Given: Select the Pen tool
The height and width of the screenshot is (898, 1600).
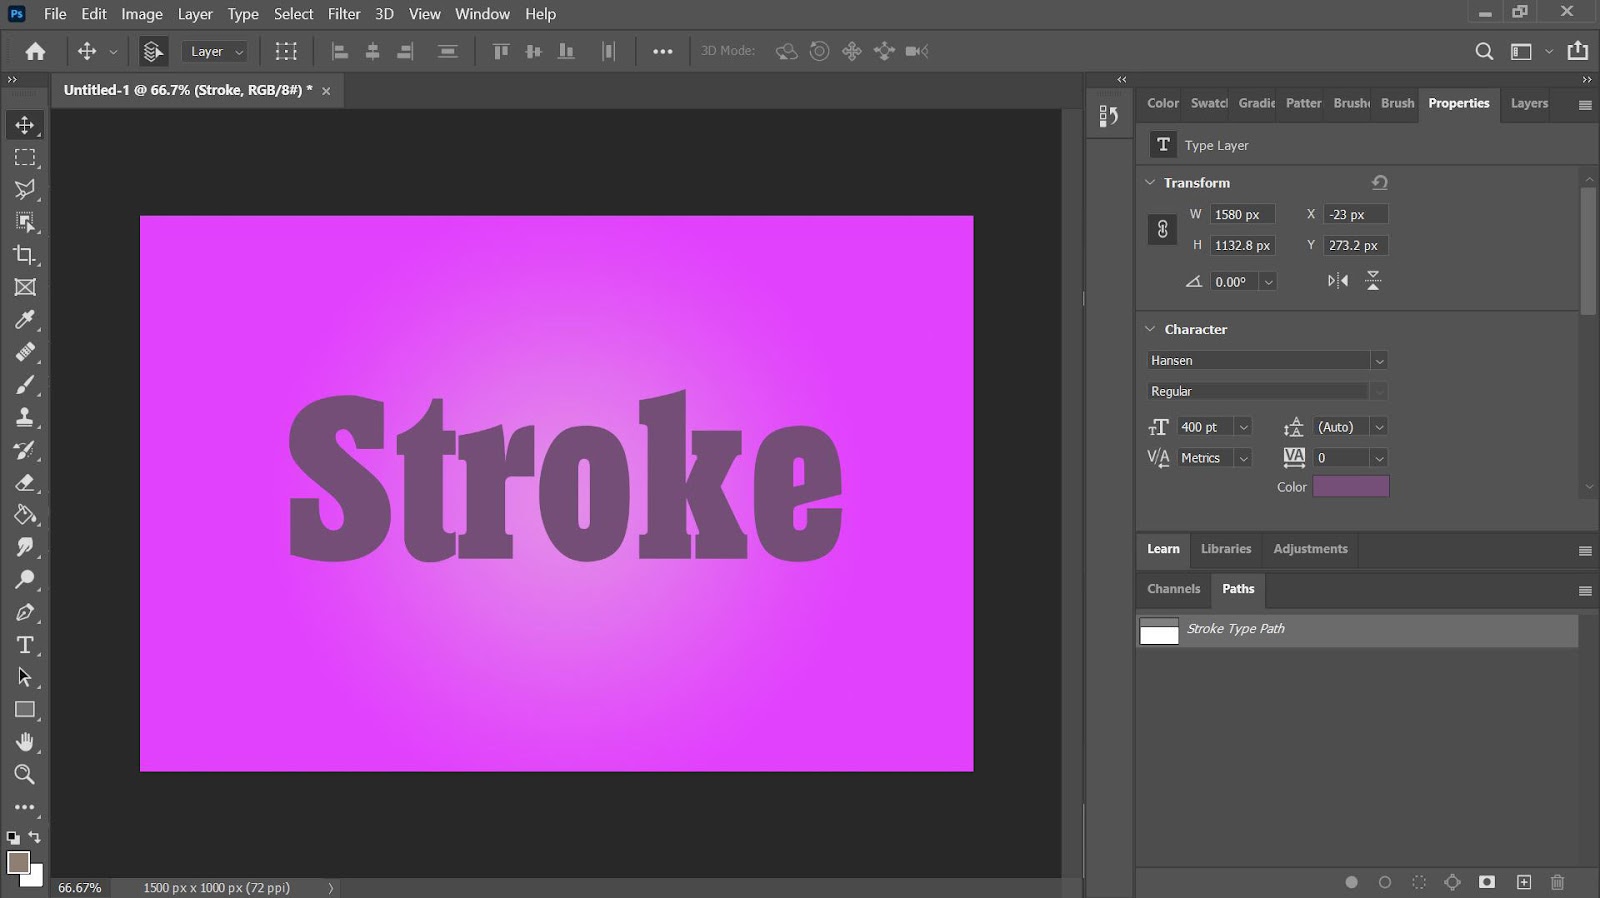Looking at the screenshot, I should [25, 613].
